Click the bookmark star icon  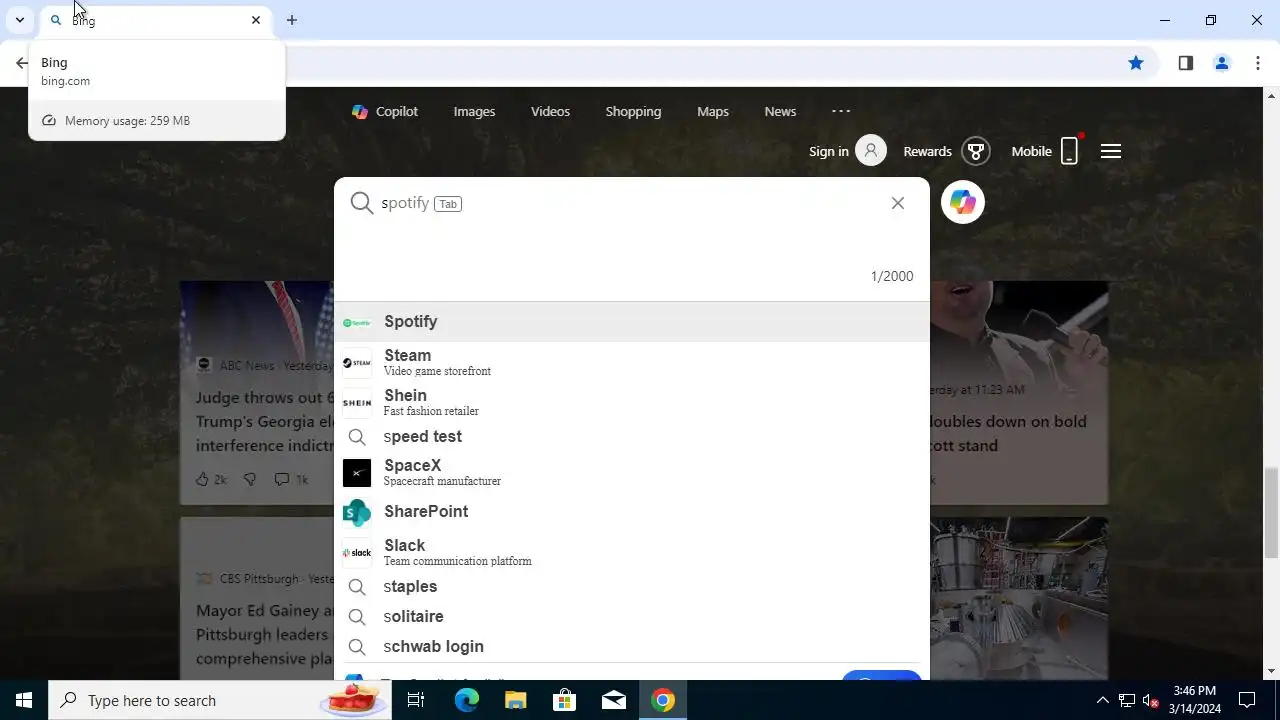1136,63
